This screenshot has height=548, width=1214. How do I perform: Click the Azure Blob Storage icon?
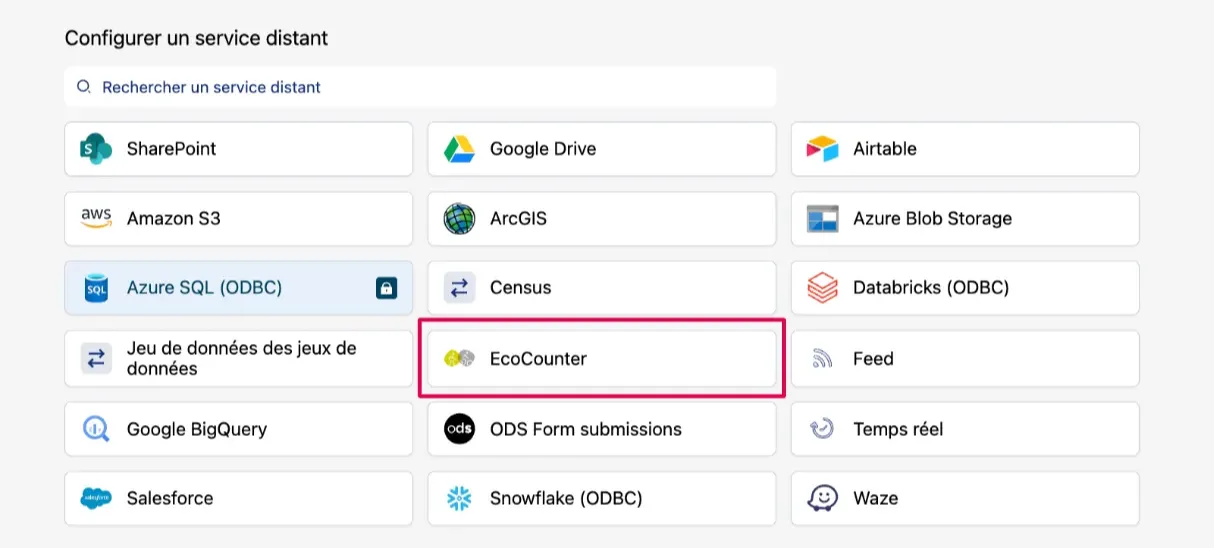click(822, 218)
